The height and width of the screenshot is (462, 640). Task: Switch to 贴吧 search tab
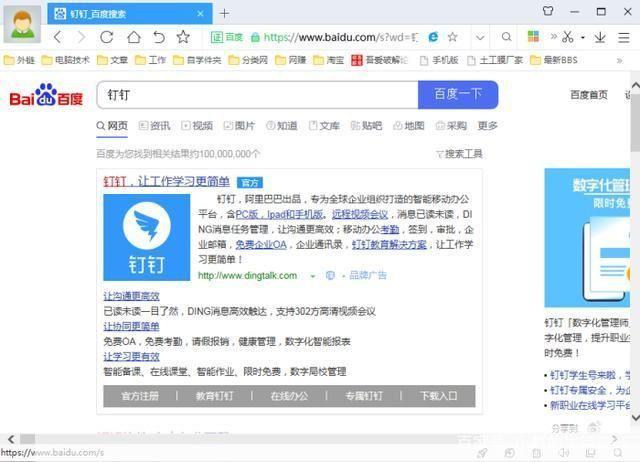click(367, 126)
